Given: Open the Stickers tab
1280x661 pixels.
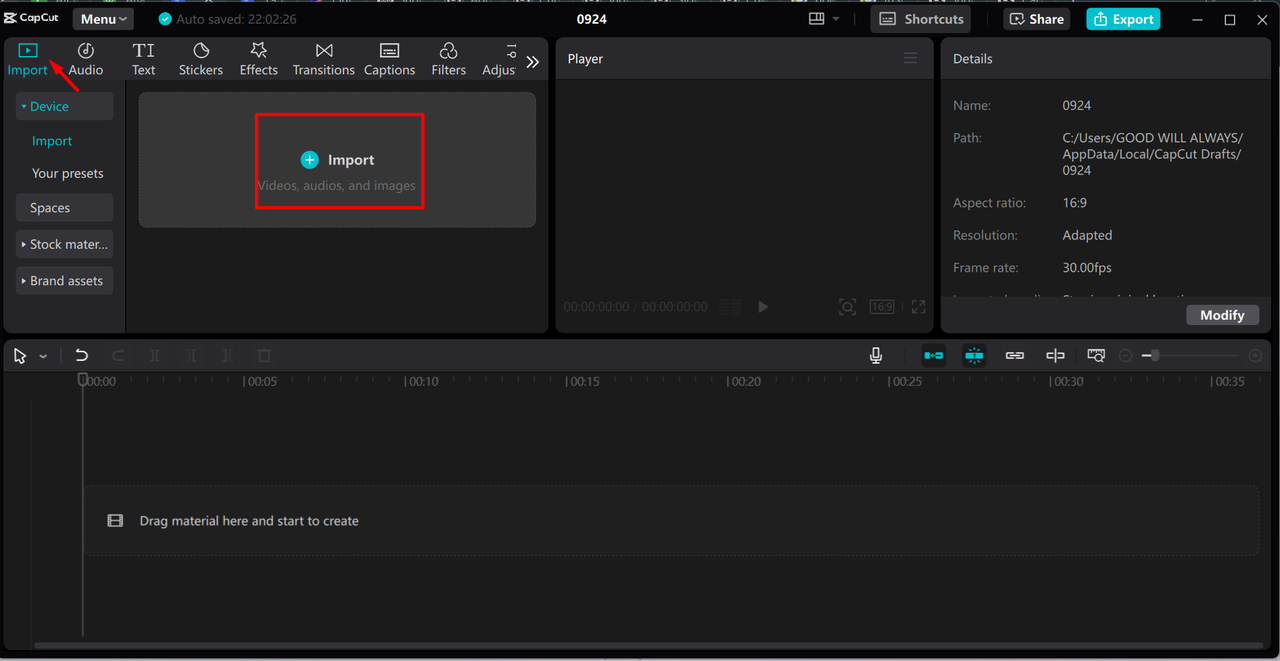Looking at the screenshot, I should (x=201, y=60).
